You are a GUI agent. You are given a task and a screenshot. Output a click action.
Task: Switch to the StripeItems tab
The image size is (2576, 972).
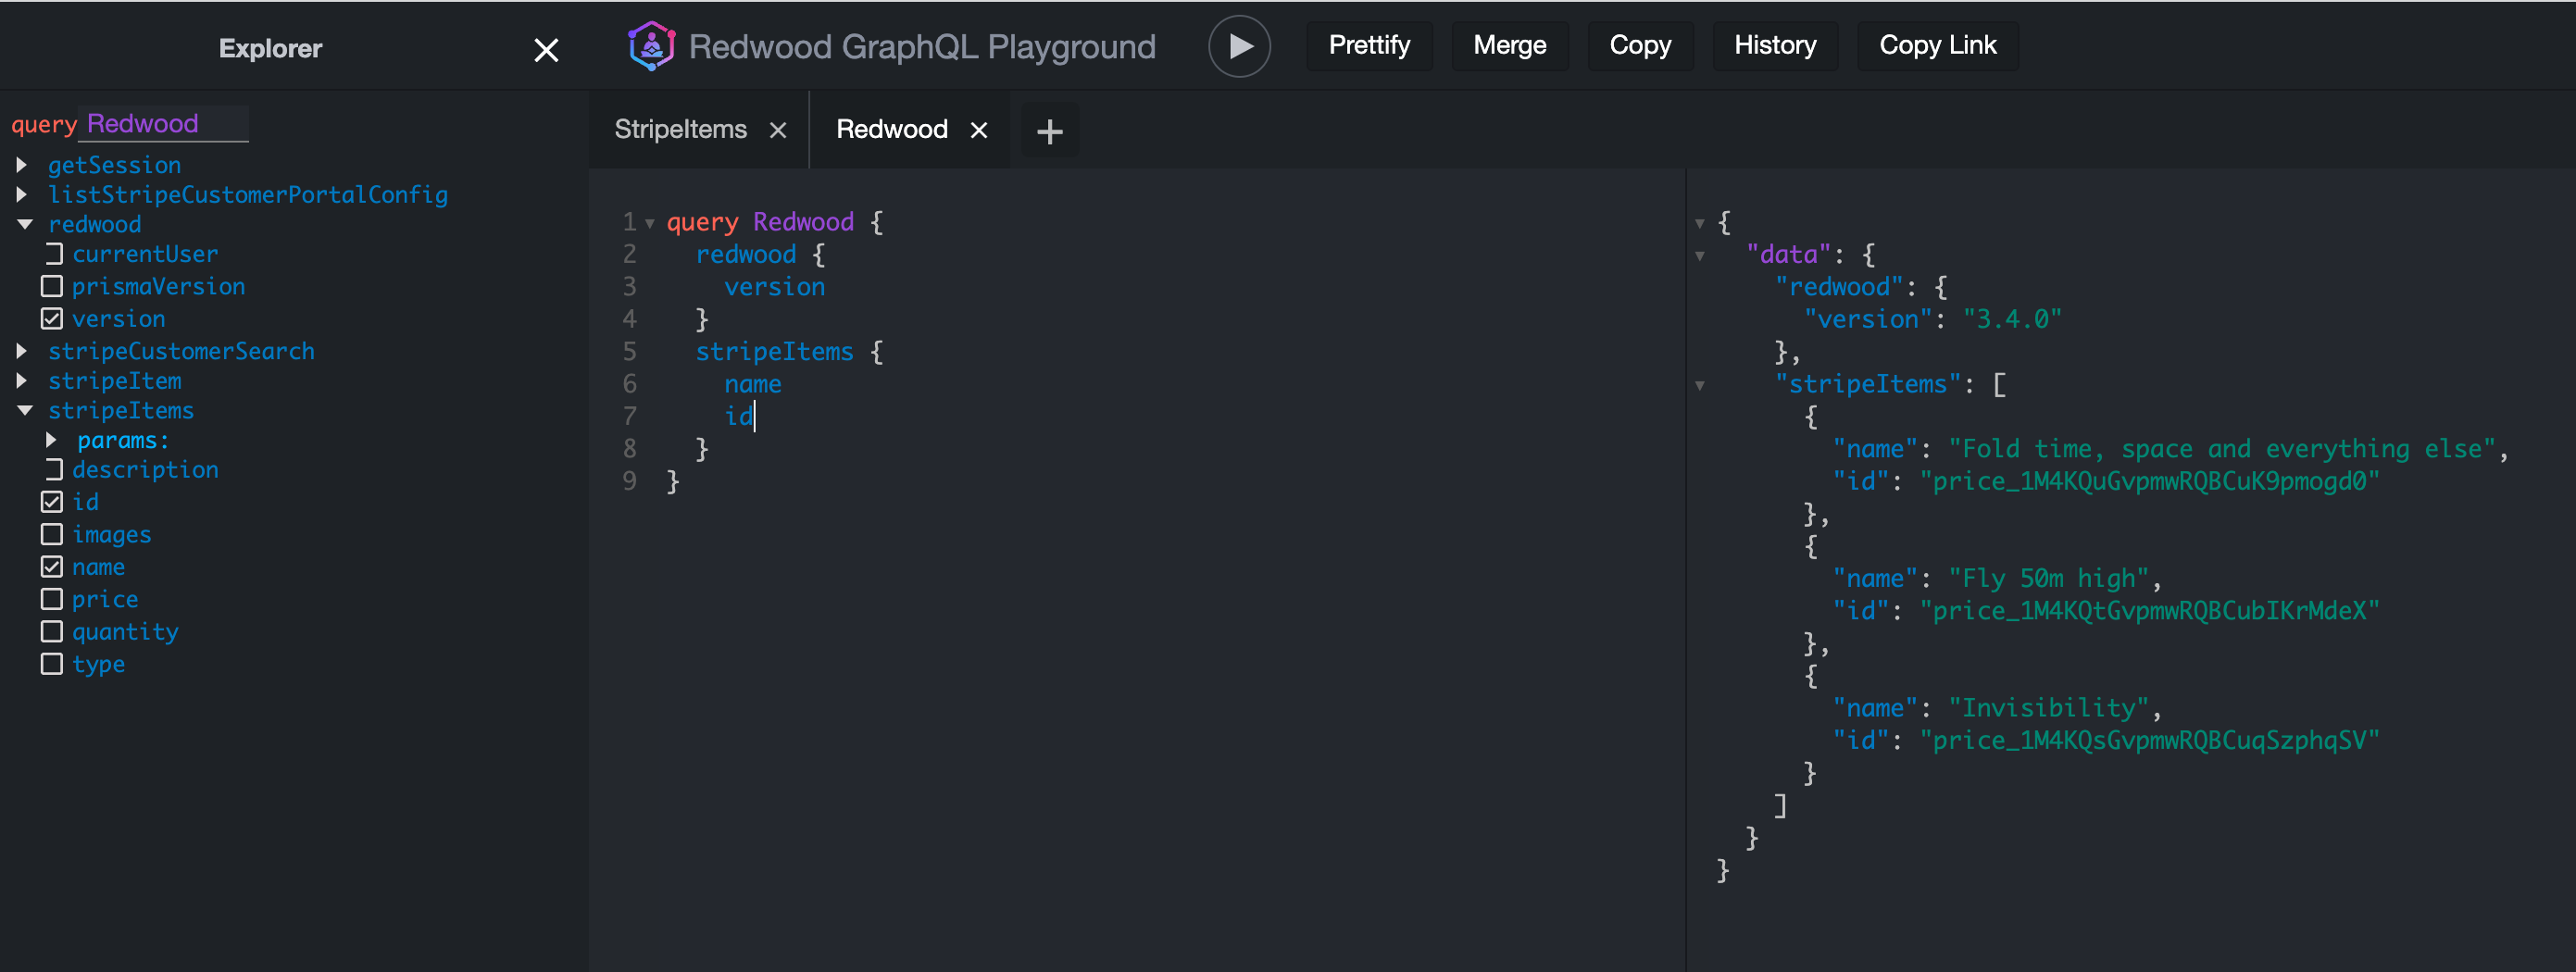(x=681, y=130)
